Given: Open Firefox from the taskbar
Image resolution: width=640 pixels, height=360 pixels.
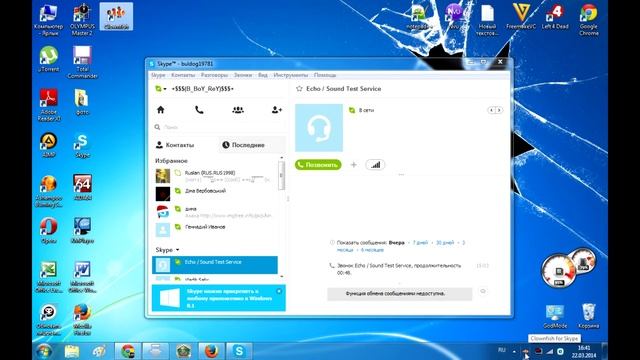Looking at the screenshot, I should point(211,351).
